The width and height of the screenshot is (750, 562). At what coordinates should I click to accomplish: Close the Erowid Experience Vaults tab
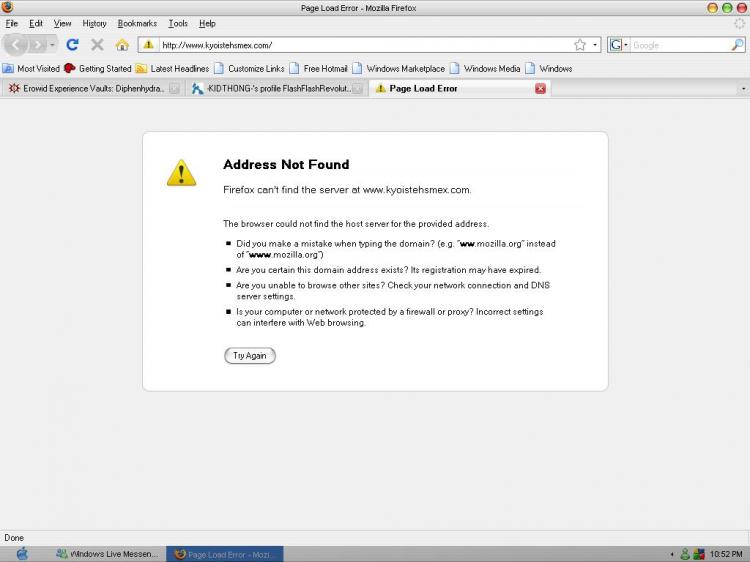[174, 88]
